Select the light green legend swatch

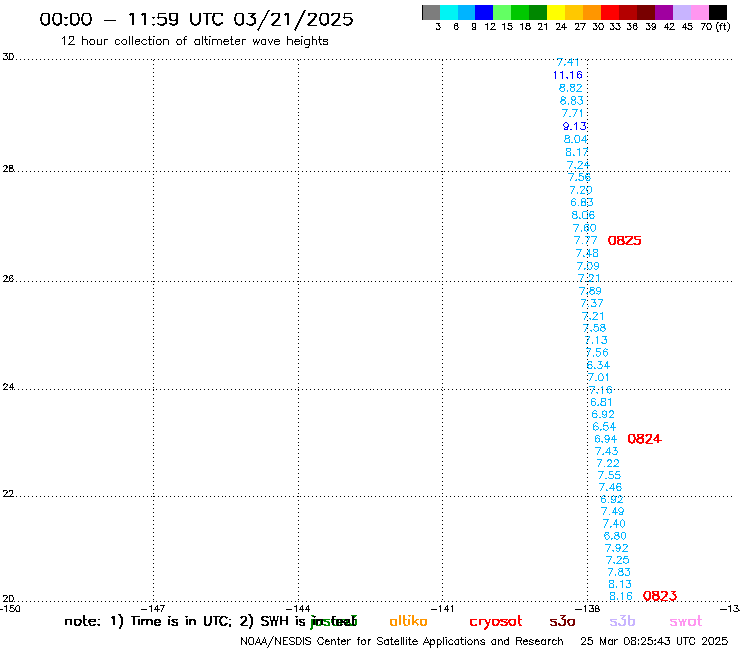click(502, 12)
